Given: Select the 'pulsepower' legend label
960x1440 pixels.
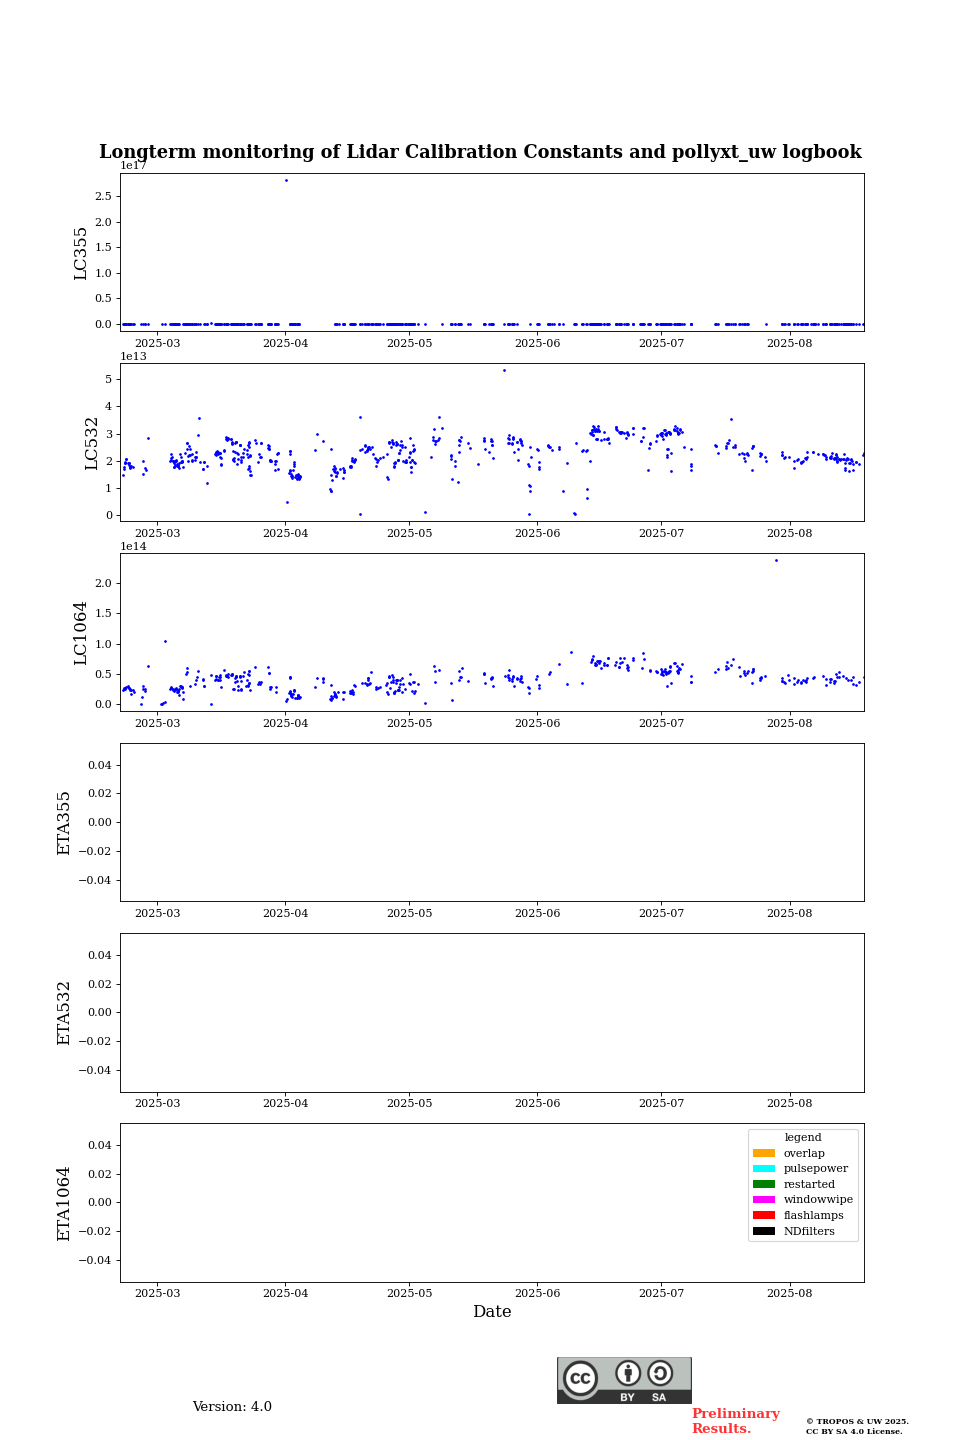Looking at the screenshot, I should pyautogui.click(x=816, y=1169).
